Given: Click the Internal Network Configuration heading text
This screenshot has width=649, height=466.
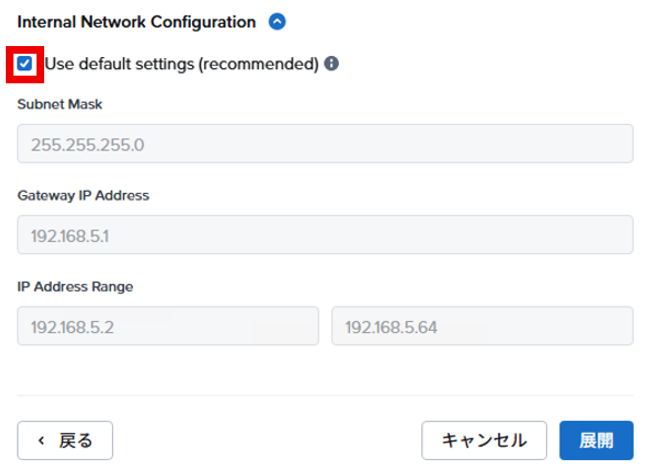Looking at the screenshot, I should click(x=137, y=21).
